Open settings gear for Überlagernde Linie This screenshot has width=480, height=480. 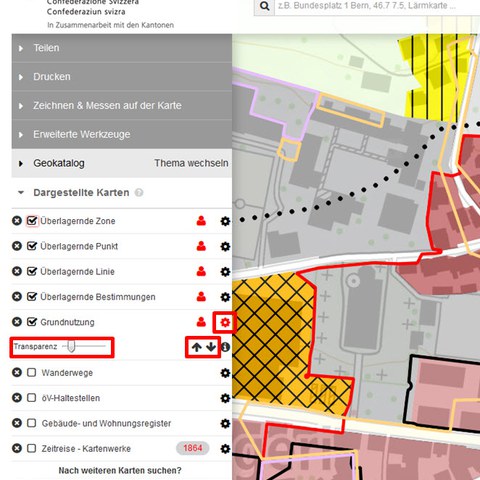tap(225, 272)
